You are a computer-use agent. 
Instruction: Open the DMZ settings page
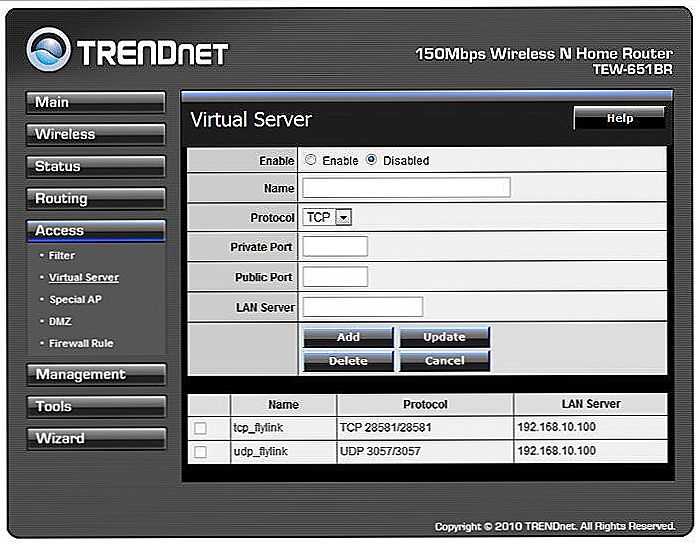63,321
